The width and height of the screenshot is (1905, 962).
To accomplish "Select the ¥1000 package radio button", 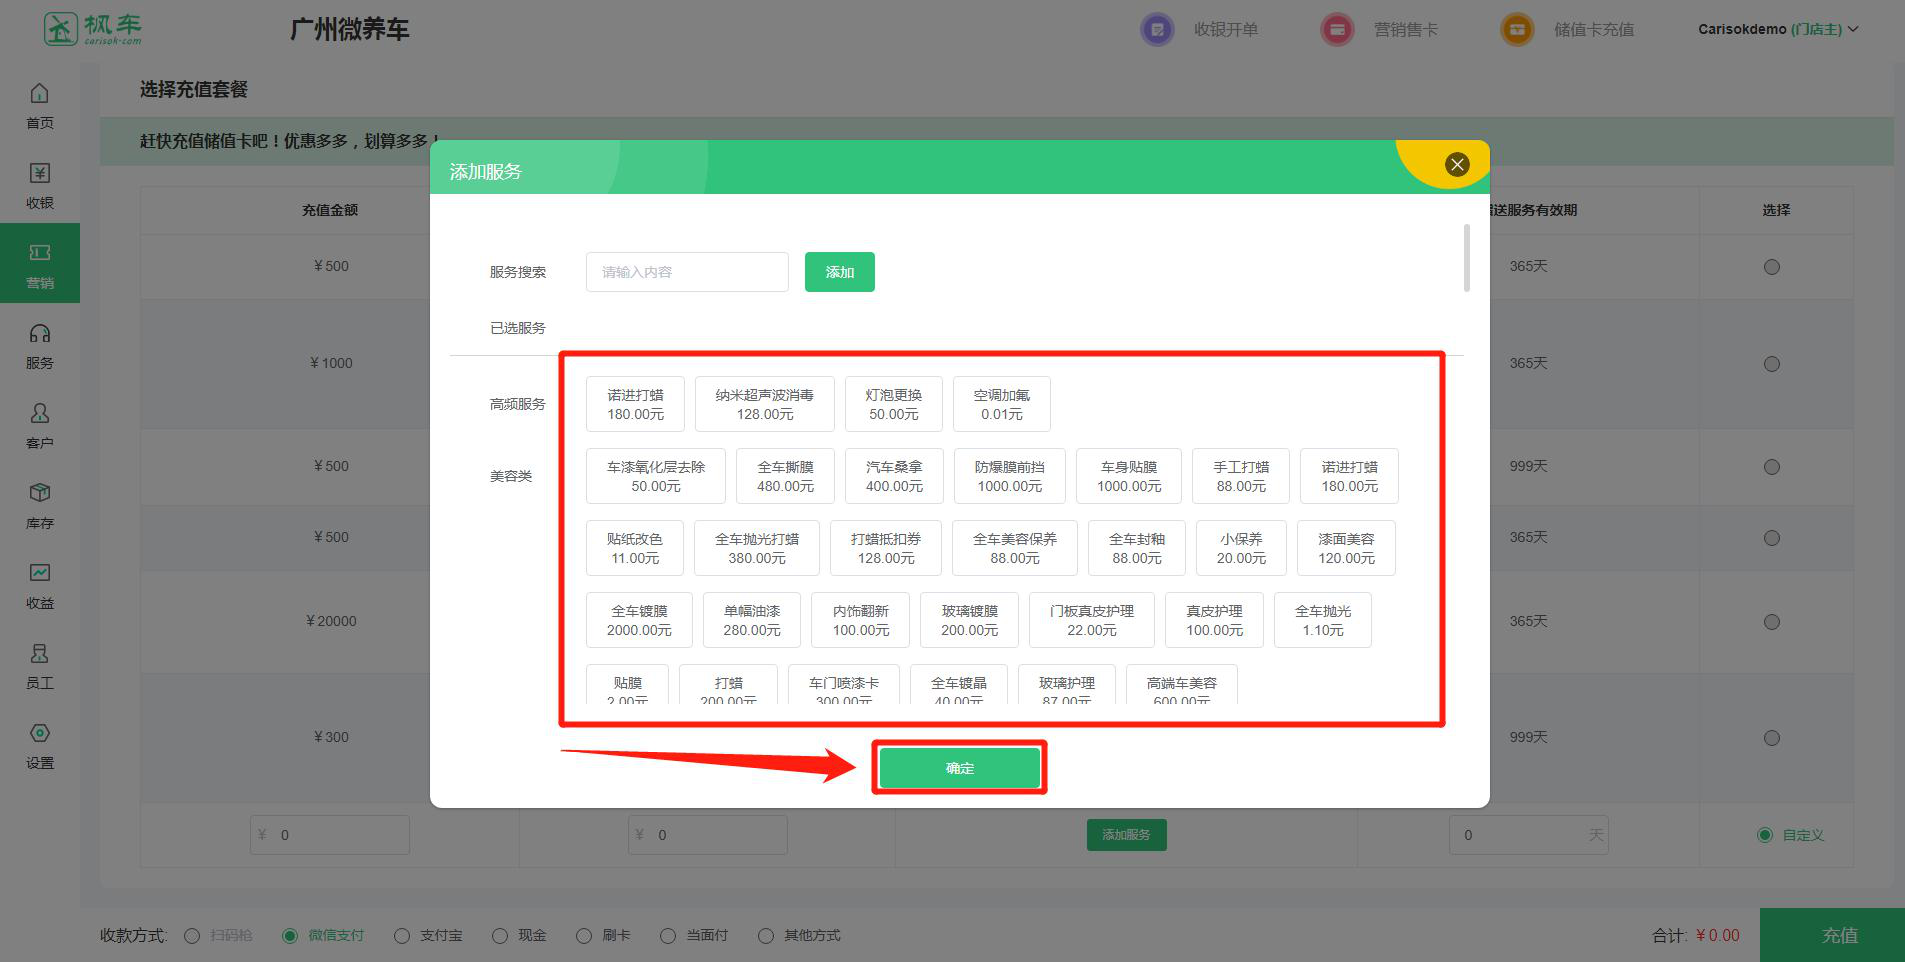I will 1772,364.
